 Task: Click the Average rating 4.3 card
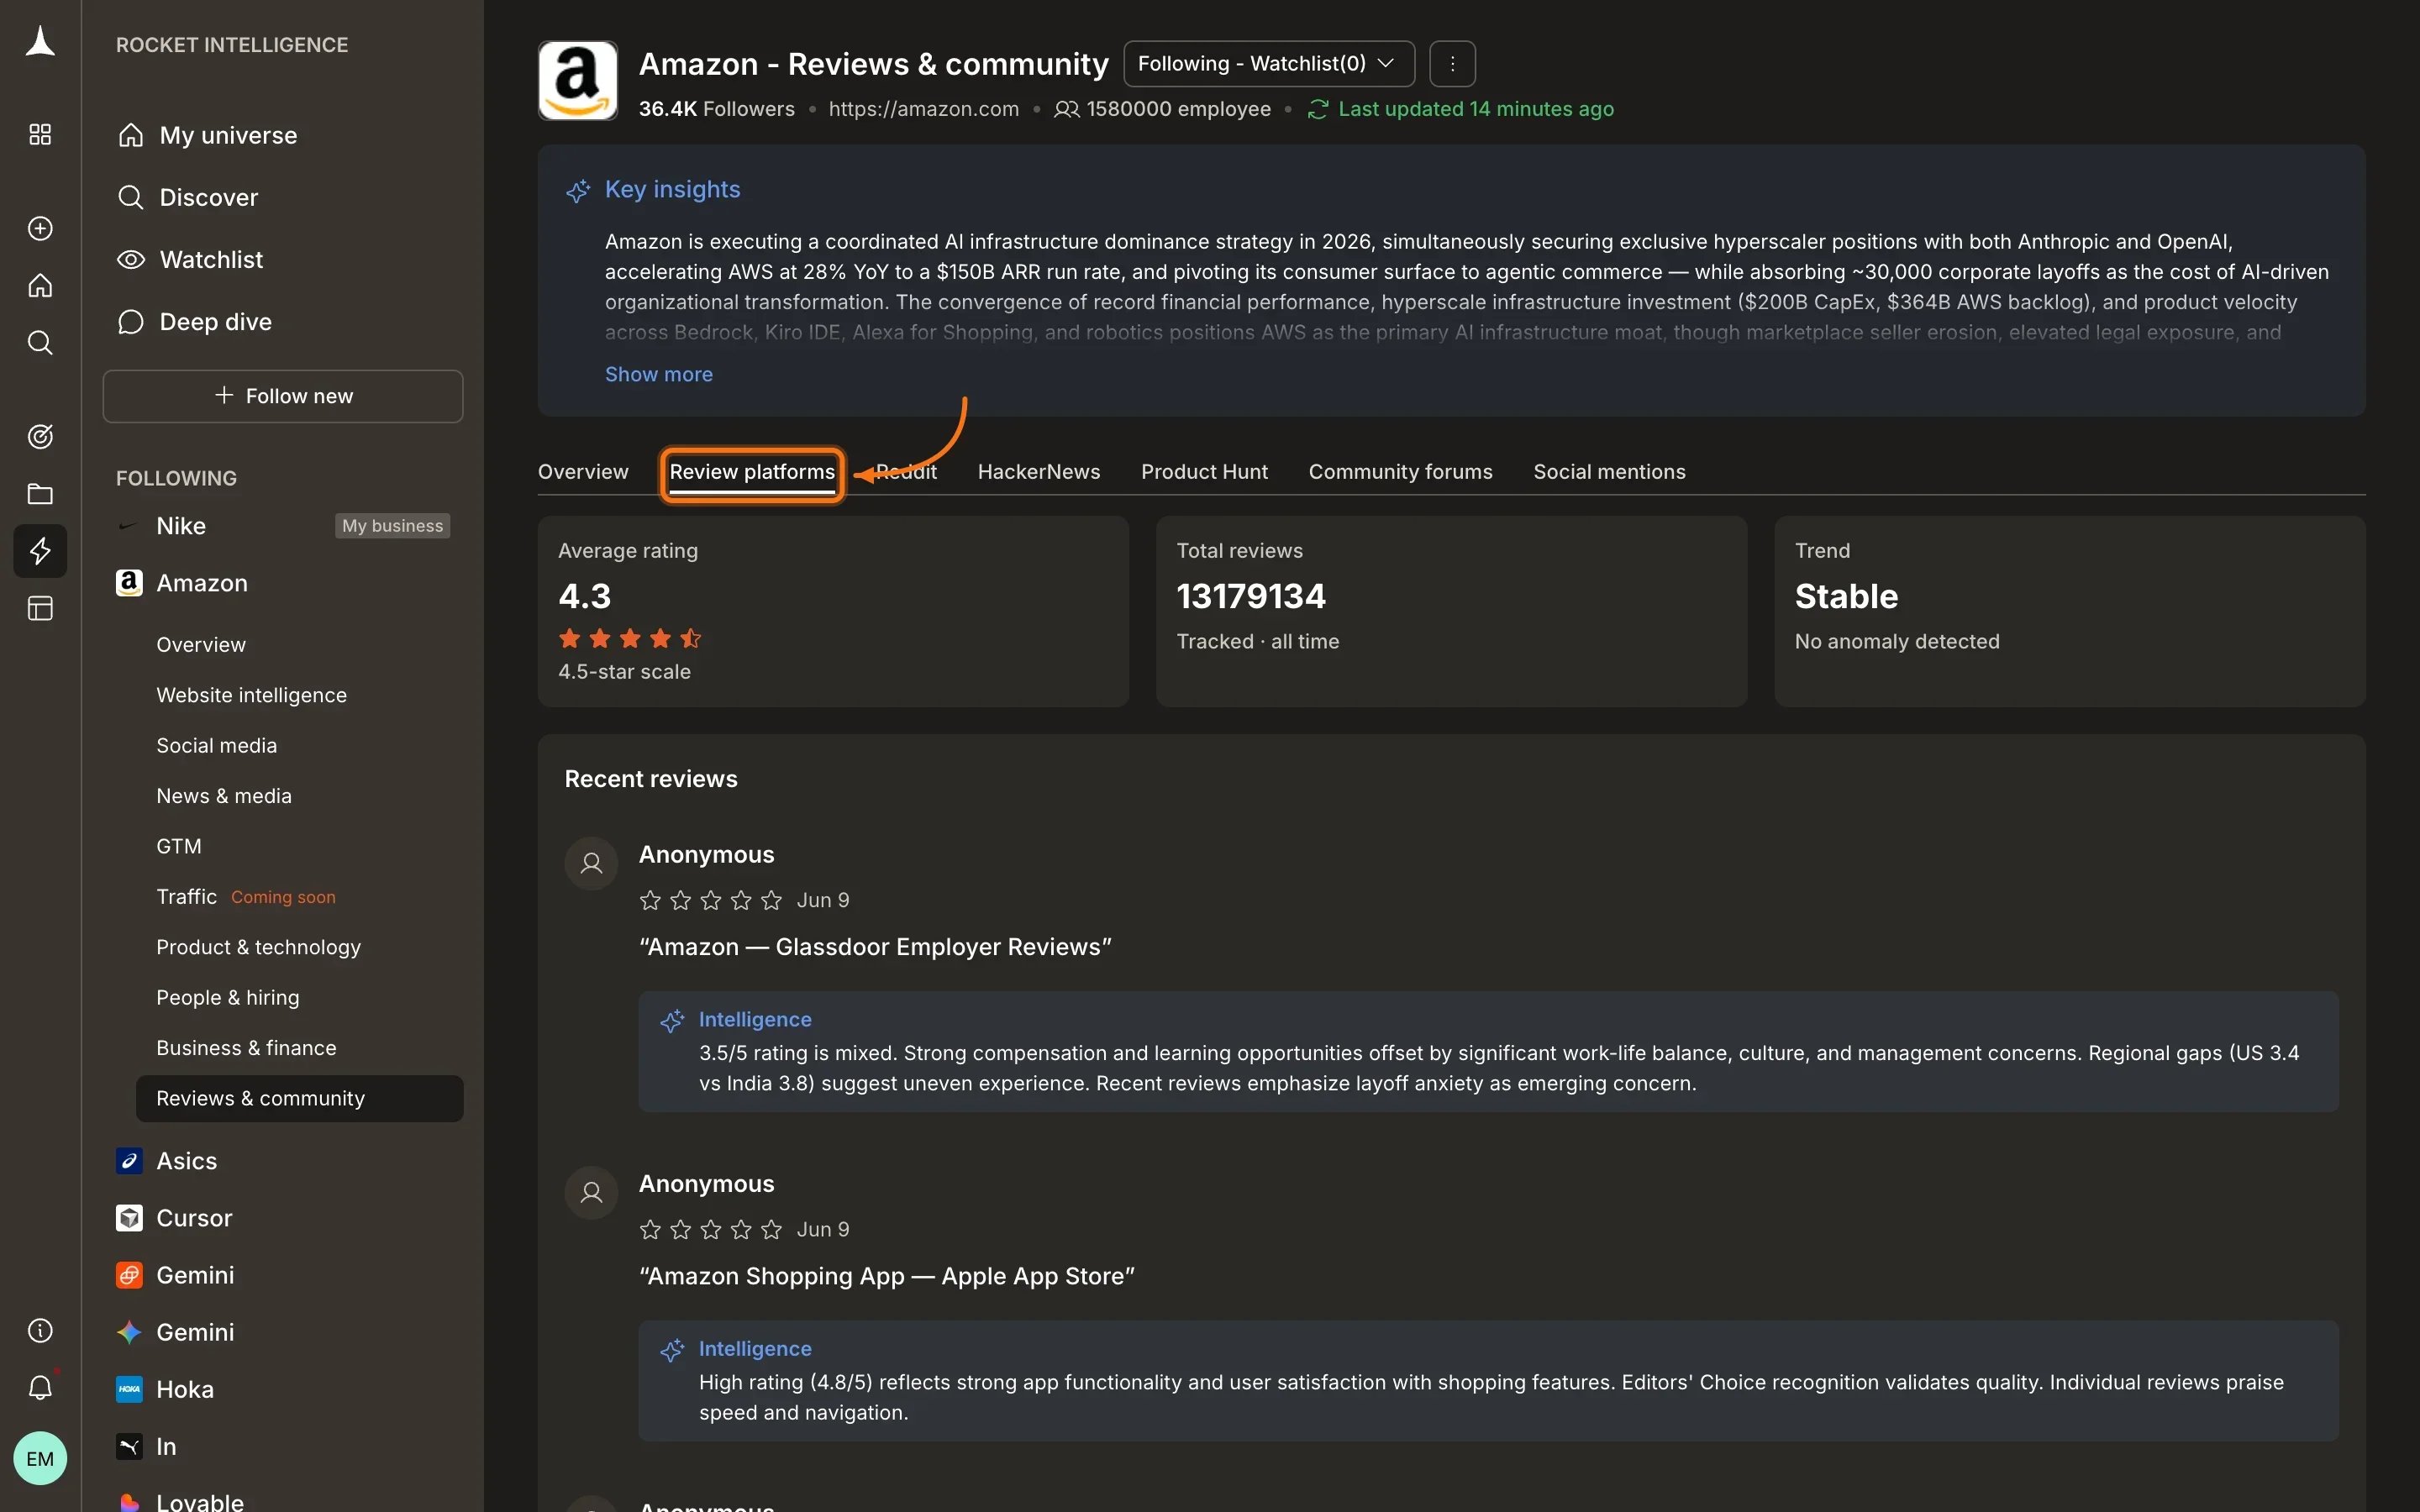(833, 611)
